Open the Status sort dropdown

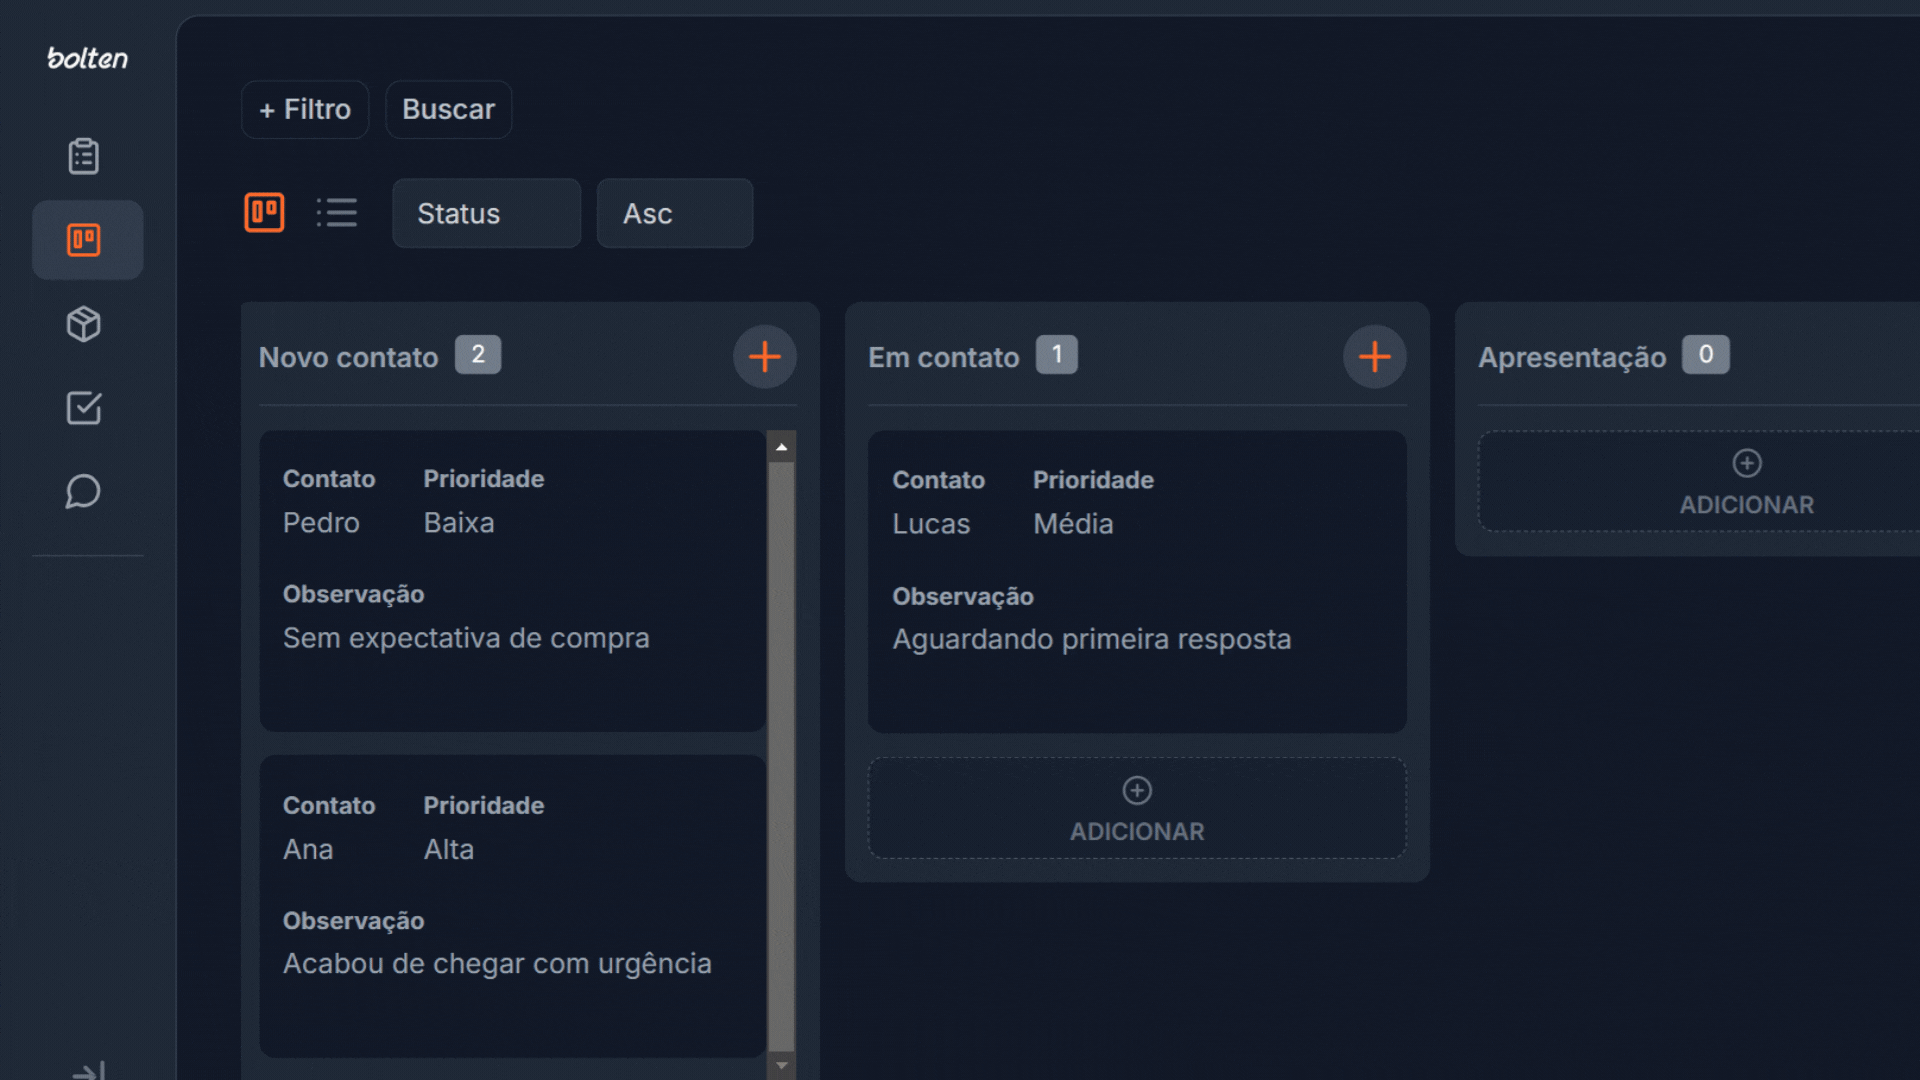486,213
